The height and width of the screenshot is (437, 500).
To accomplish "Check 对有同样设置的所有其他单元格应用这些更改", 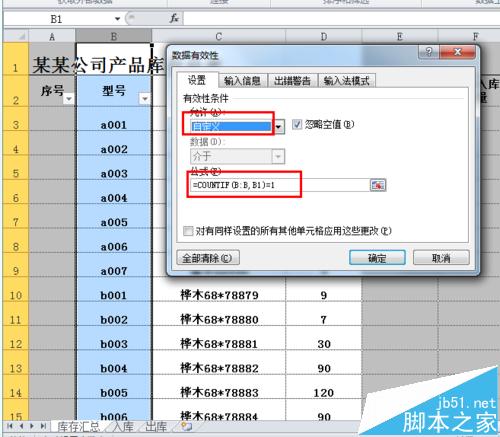I will click(x=188, y=231).
